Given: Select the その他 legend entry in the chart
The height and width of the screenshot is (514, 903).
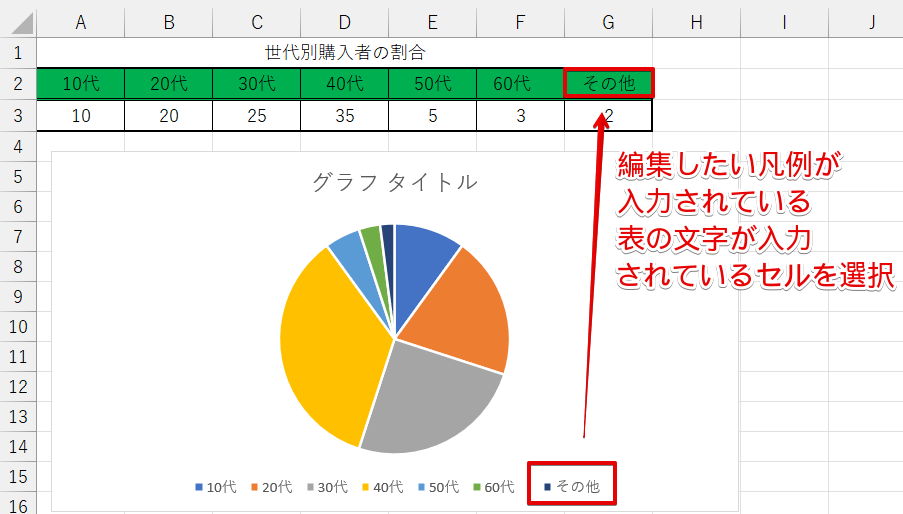Looking at the screenshot, I should (572, 487).
